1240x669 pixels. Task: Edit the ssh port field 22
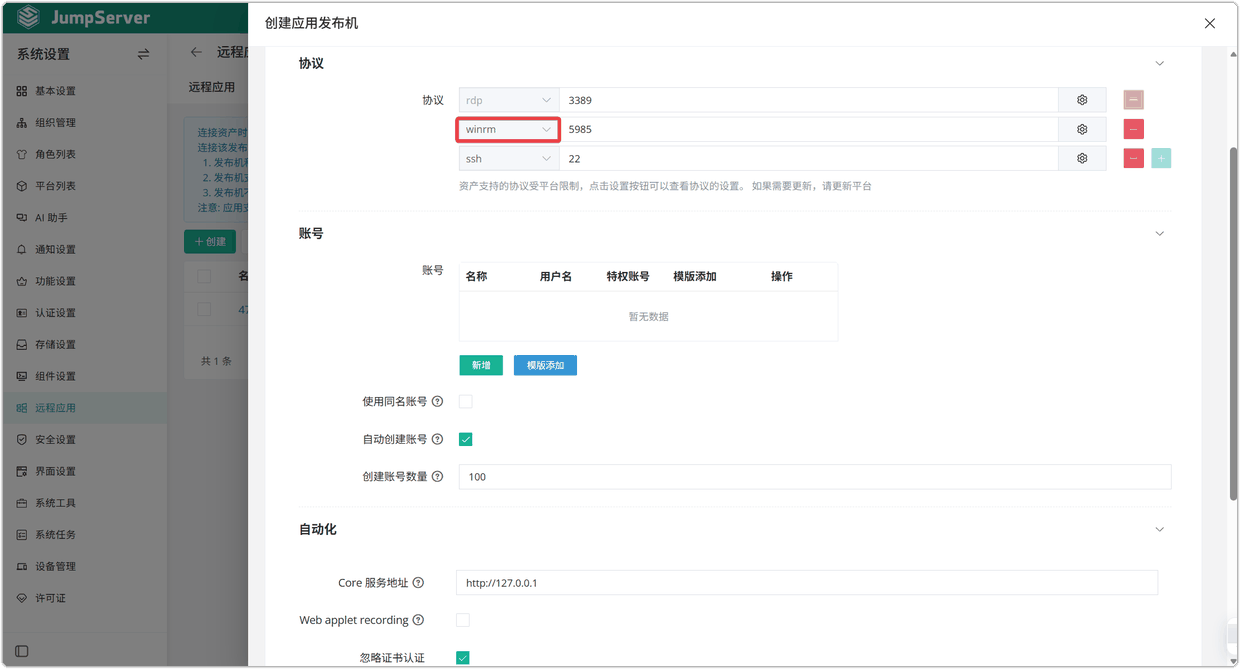(809, 158)
